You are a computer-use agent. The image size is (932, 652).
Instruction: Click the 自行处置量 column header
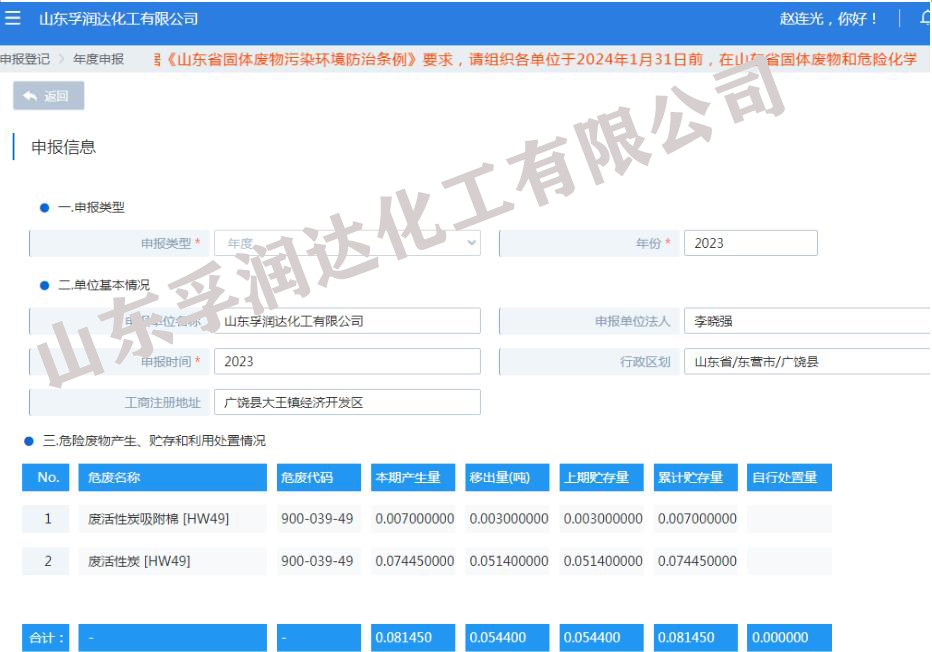coord(789,477)
